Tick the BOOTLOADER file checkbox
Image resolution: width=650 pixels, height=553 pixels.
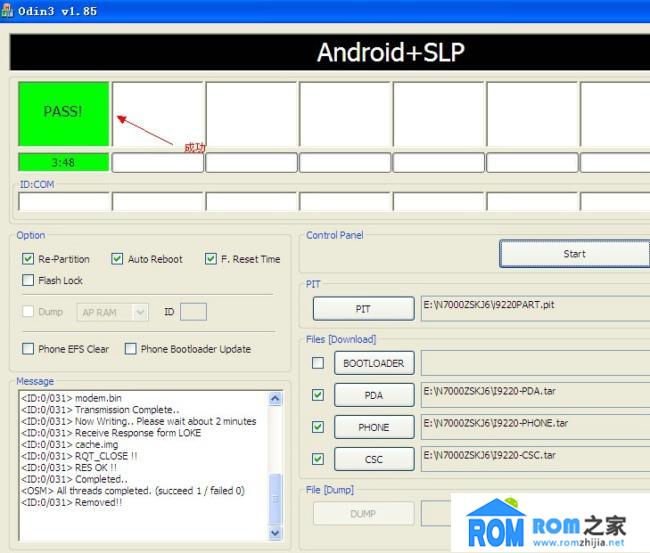[318, 363]
